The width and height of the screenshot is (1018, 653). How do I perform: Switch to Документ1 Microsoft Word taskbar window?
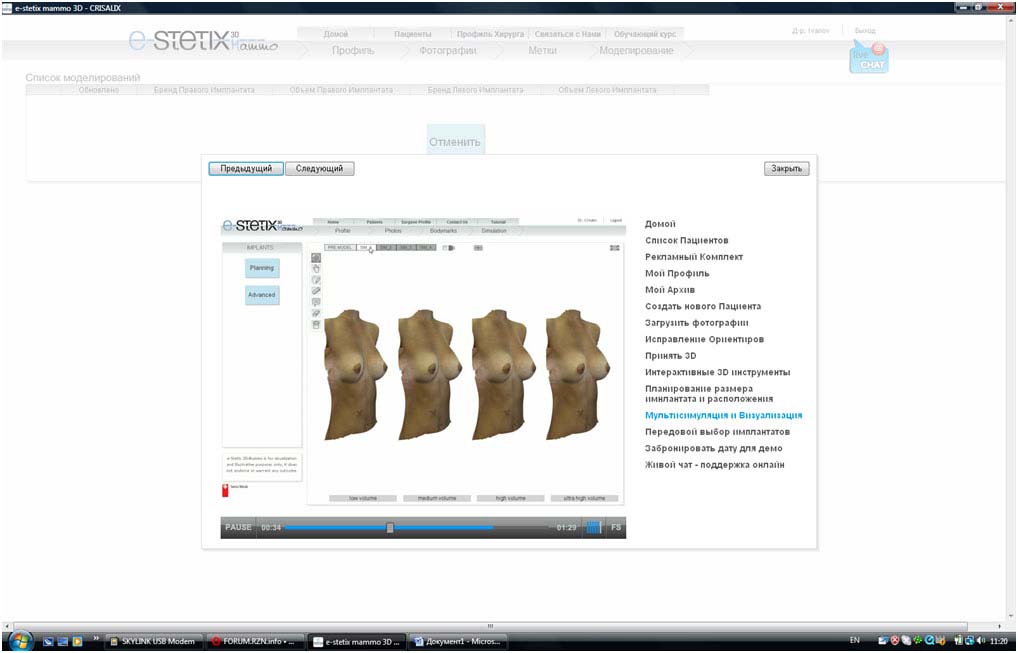[460, 641]
